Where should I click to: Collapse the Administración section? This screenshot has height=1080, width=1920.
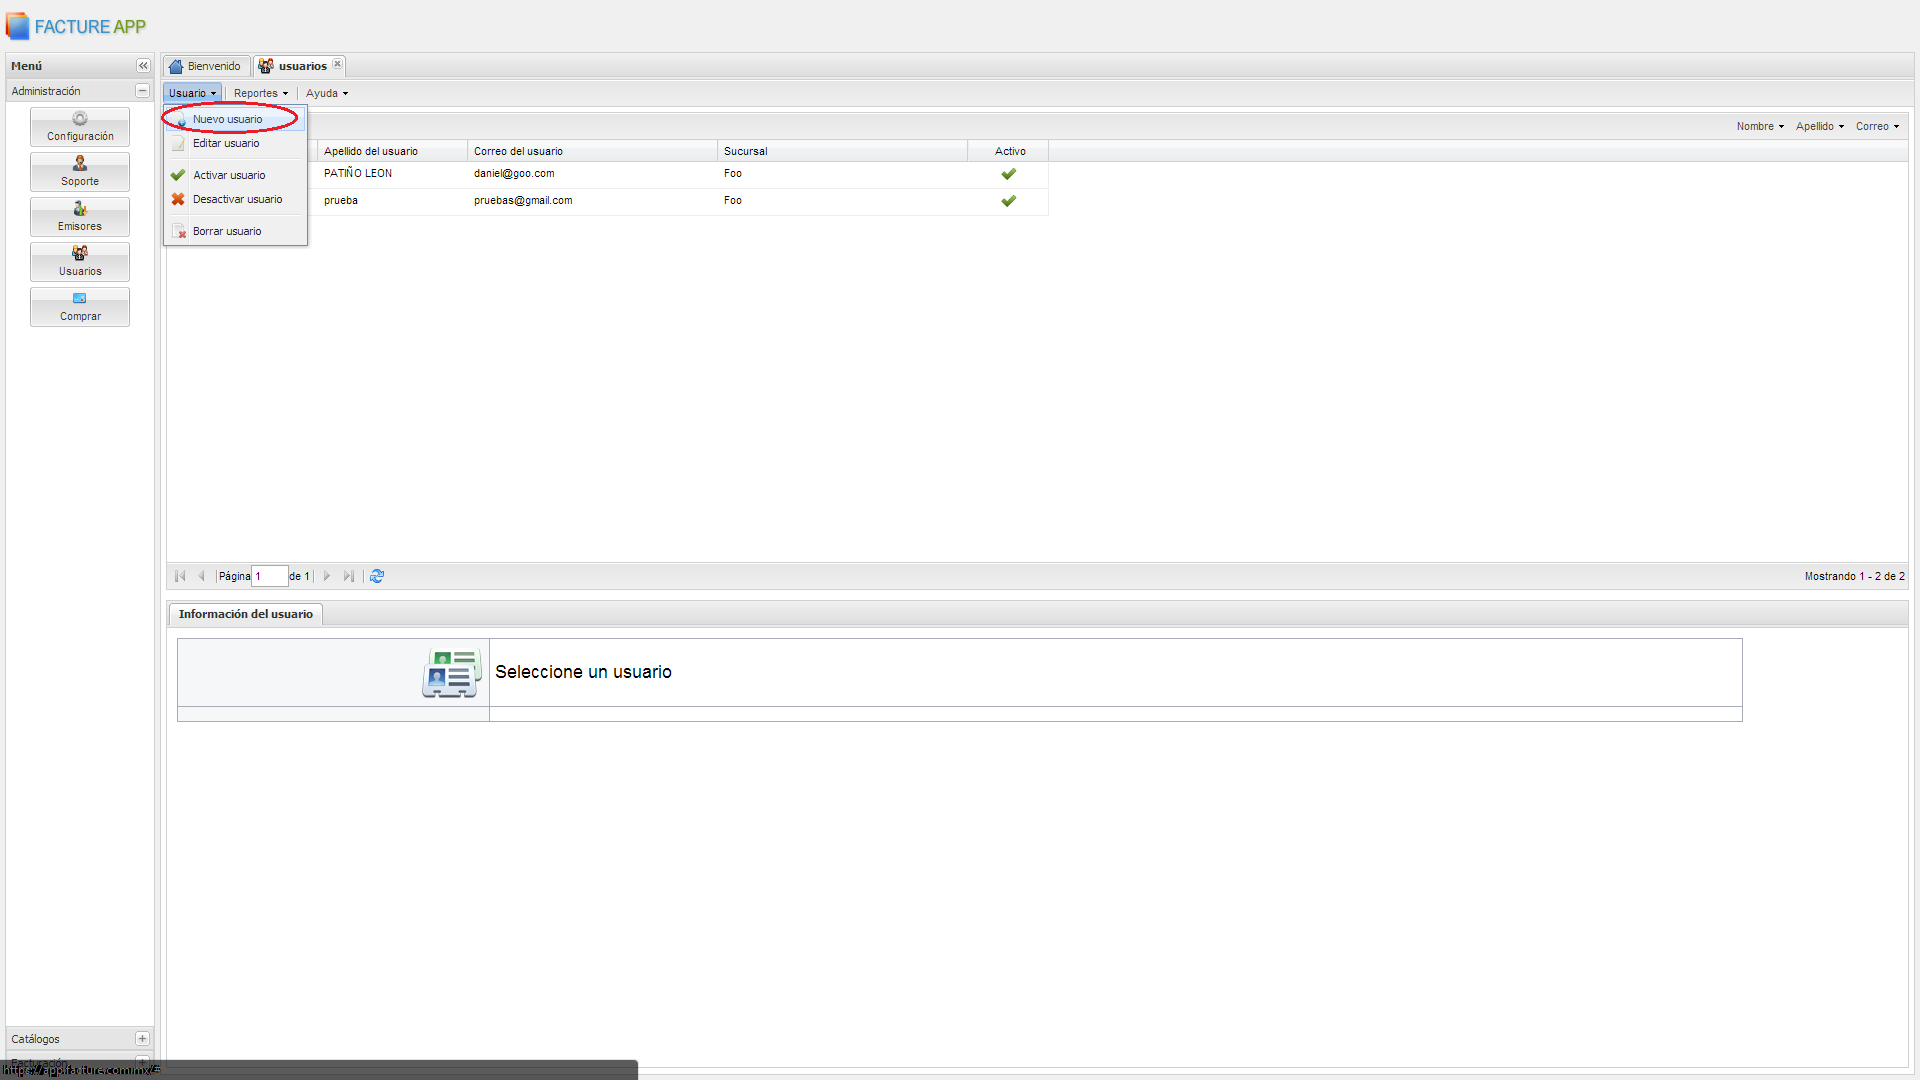pos(142,91)
